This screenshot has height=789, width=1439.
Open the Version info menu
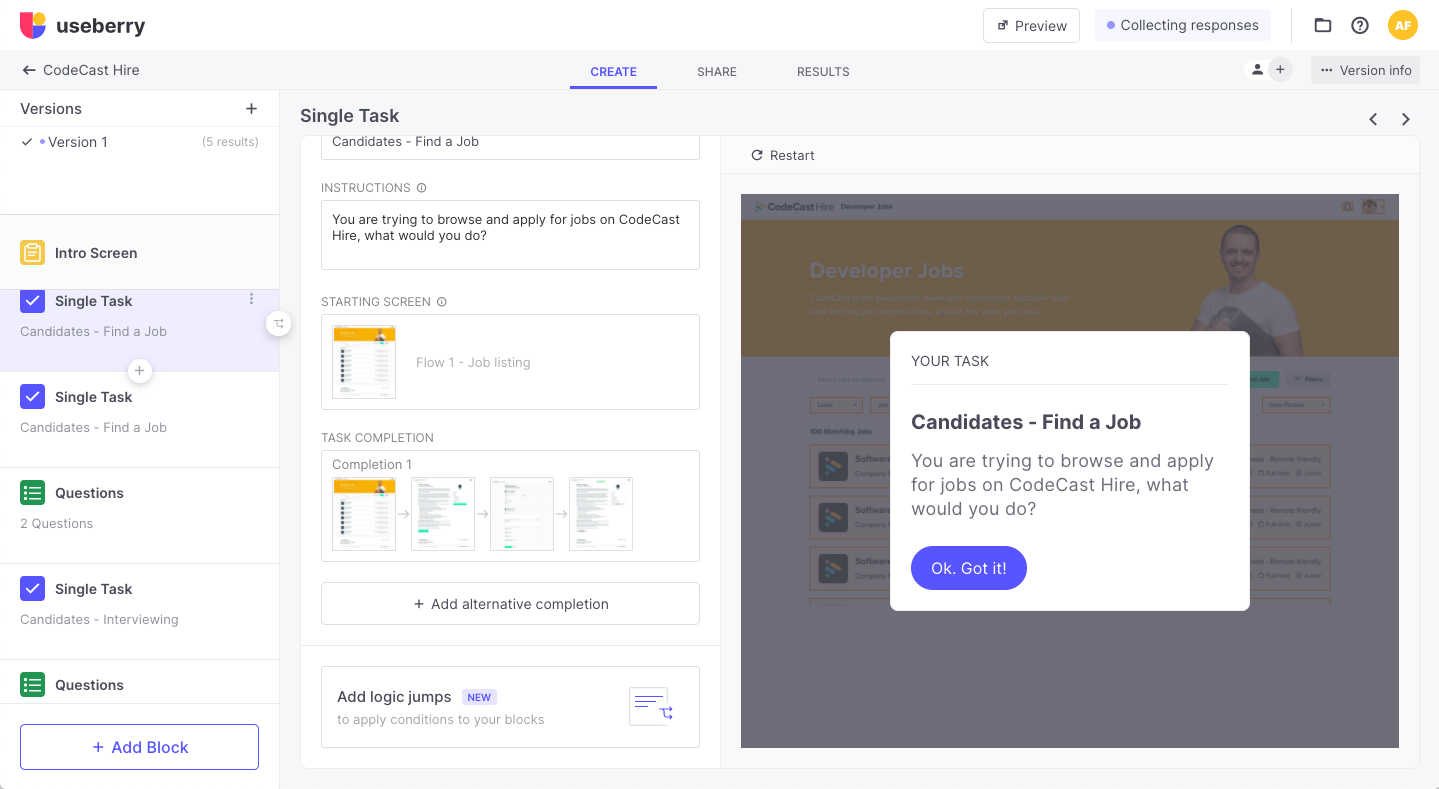coord(1365,70)
